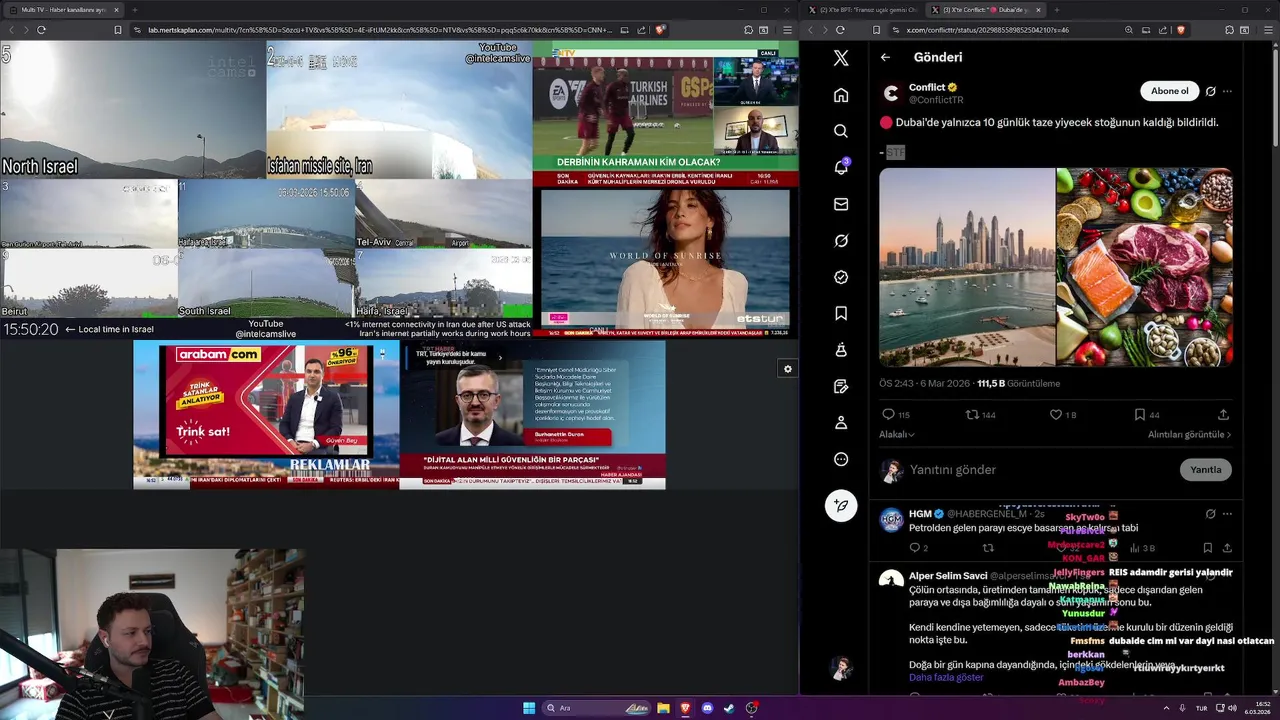Click the intelcams YouTube camera grid
1280x720 pixels.
[x=266, y=190]
